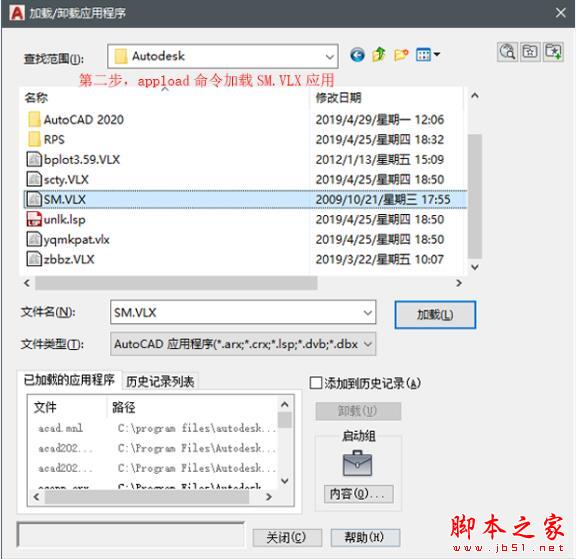This screenshot has height=559, width=576.
Task: Click the disabled 卸载(U) button
Action: pyautogui.click(x=358, y=411)
